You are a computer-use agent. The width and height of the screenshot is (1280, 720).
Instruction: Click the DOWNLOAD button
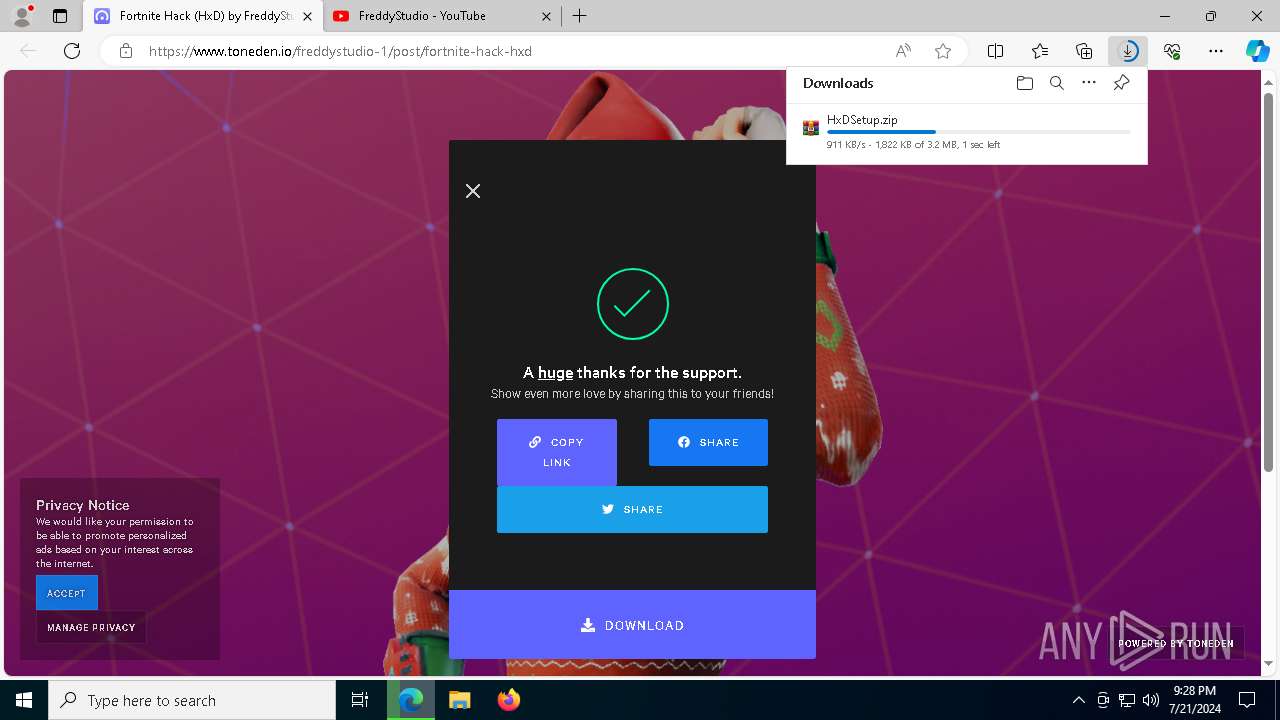point(632,625)
